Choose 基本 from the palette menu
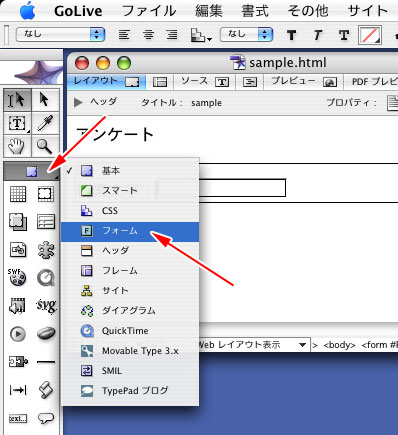The height and width of the screenshot is (435, 398). [x=130, y=171]
